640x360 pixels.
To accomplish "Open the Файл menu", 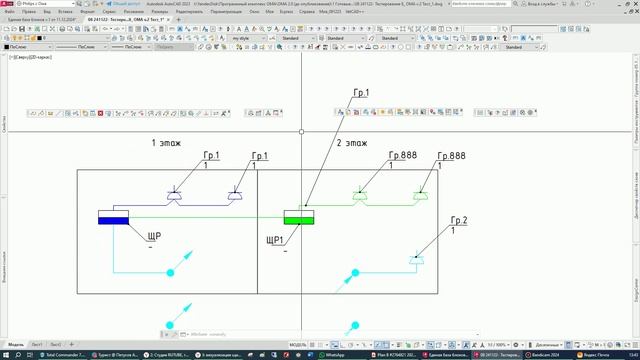I will point(10,11).
